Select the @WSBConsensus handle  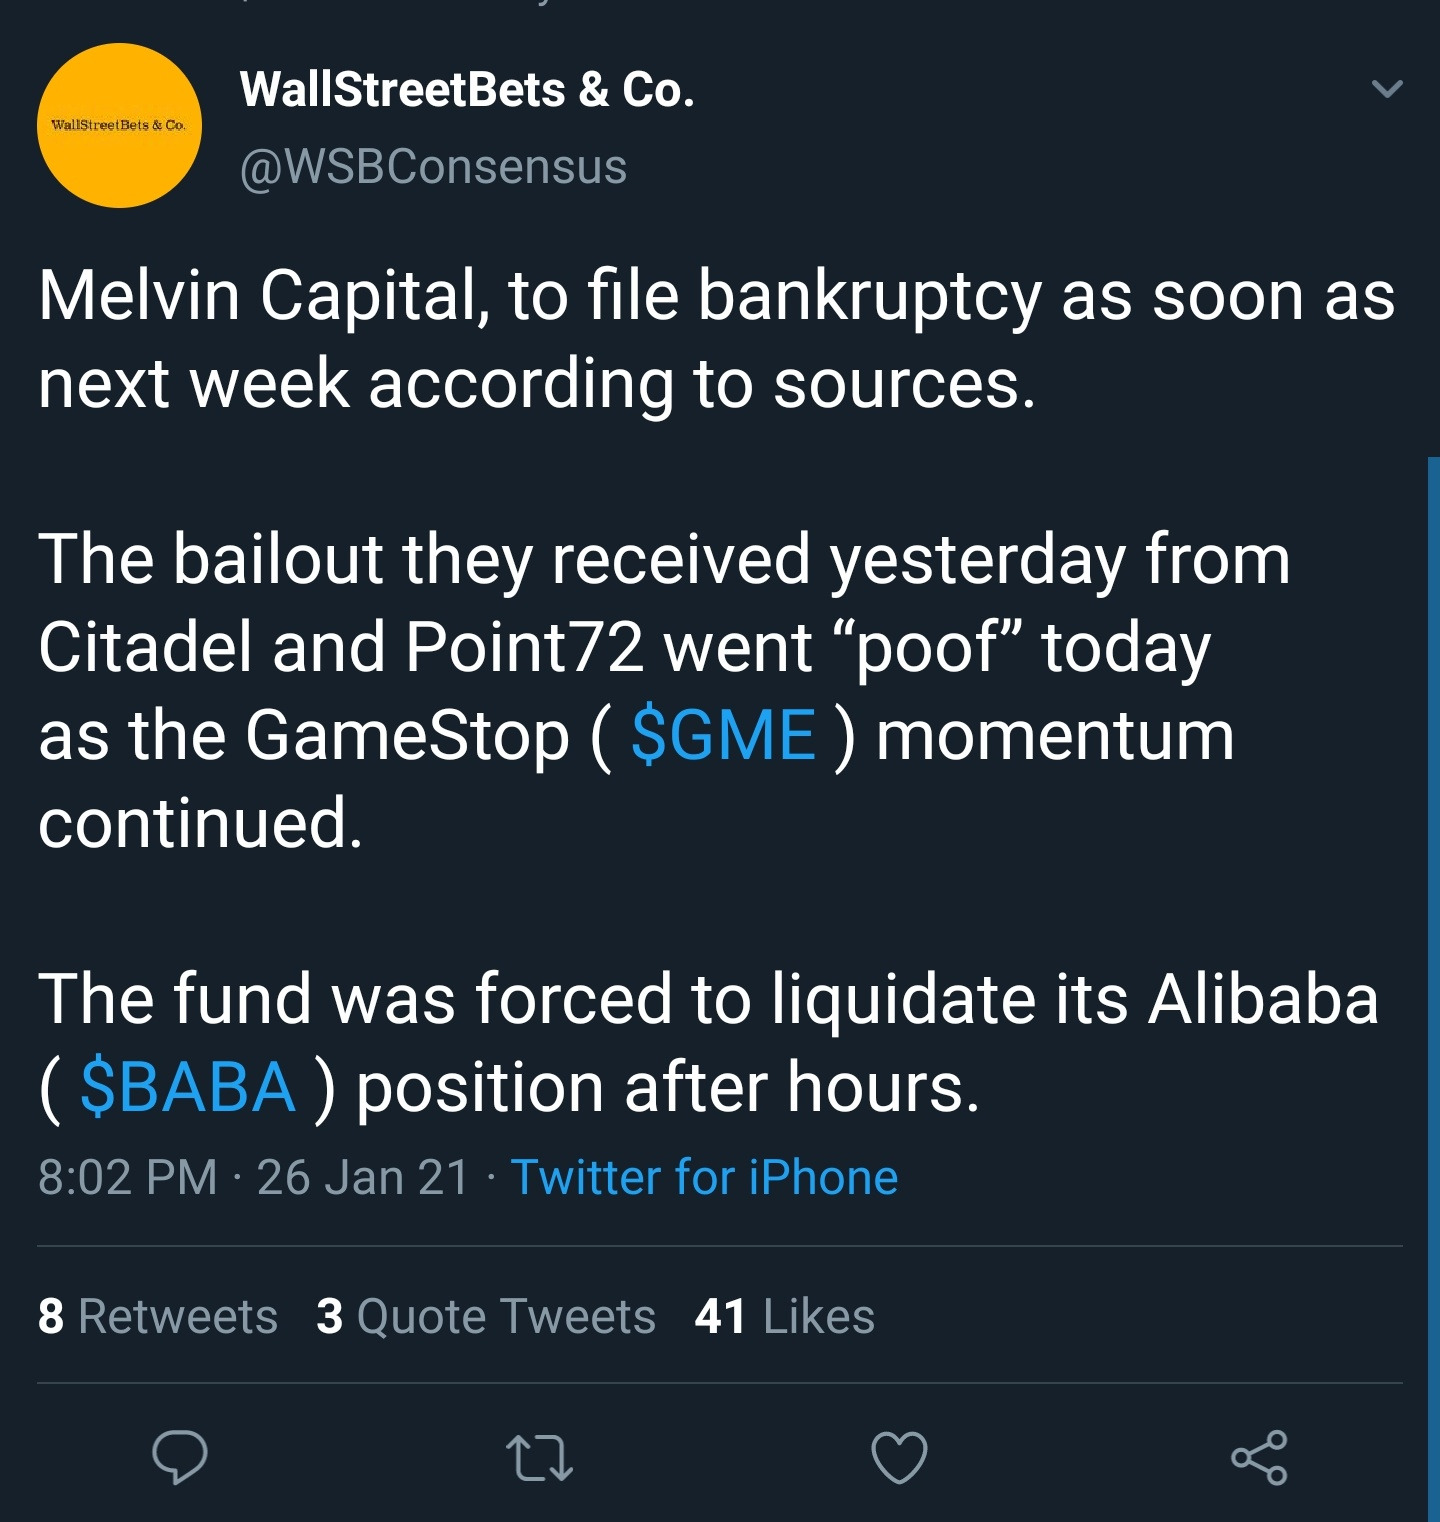click(x=433, y=166)
